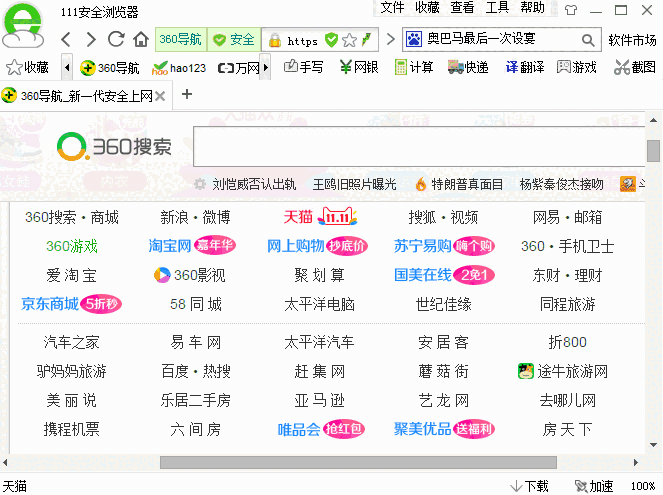Go forward with the forward arrow
The height and width of the screenshot is (495, 663).
click(90, 39)
